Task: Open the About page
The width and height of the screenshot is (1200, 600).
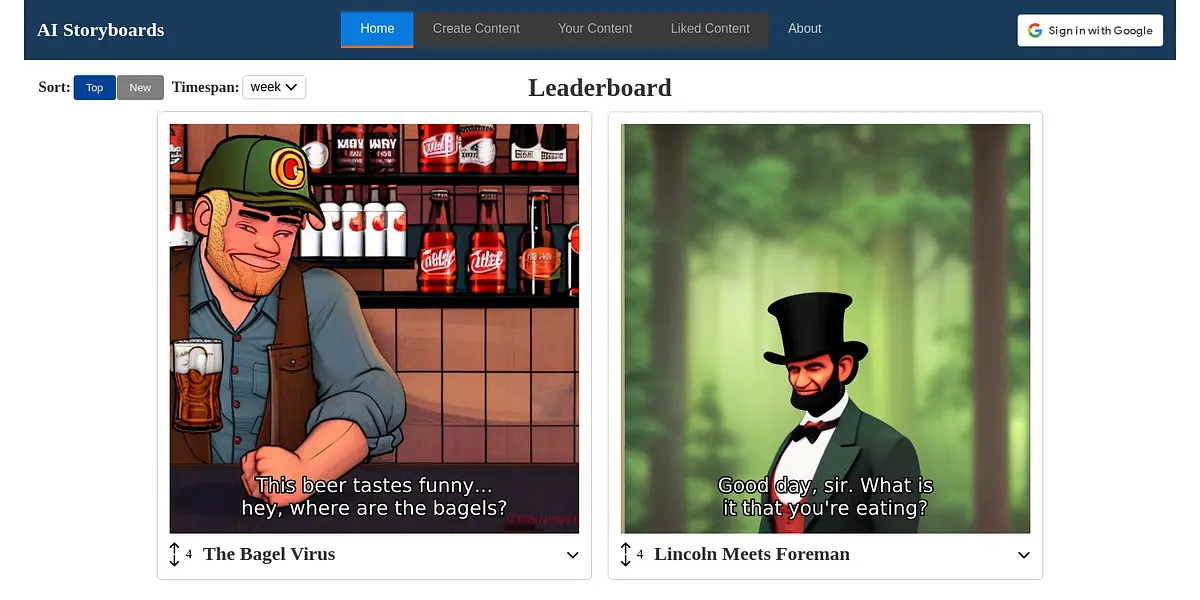Action: tap(805, 29)
